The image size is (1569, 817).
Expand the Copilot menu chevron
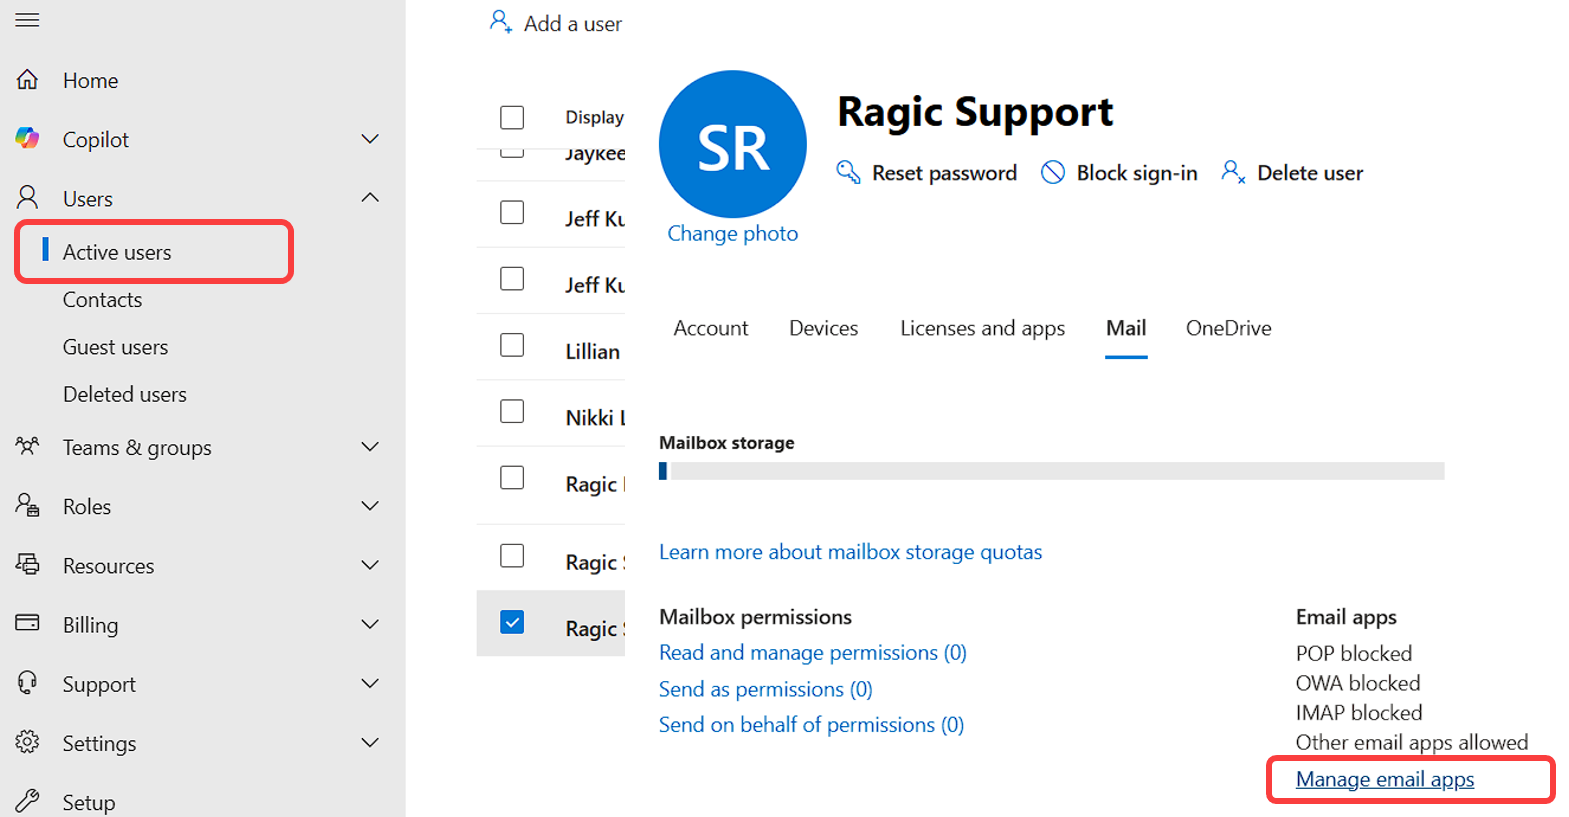370,139
